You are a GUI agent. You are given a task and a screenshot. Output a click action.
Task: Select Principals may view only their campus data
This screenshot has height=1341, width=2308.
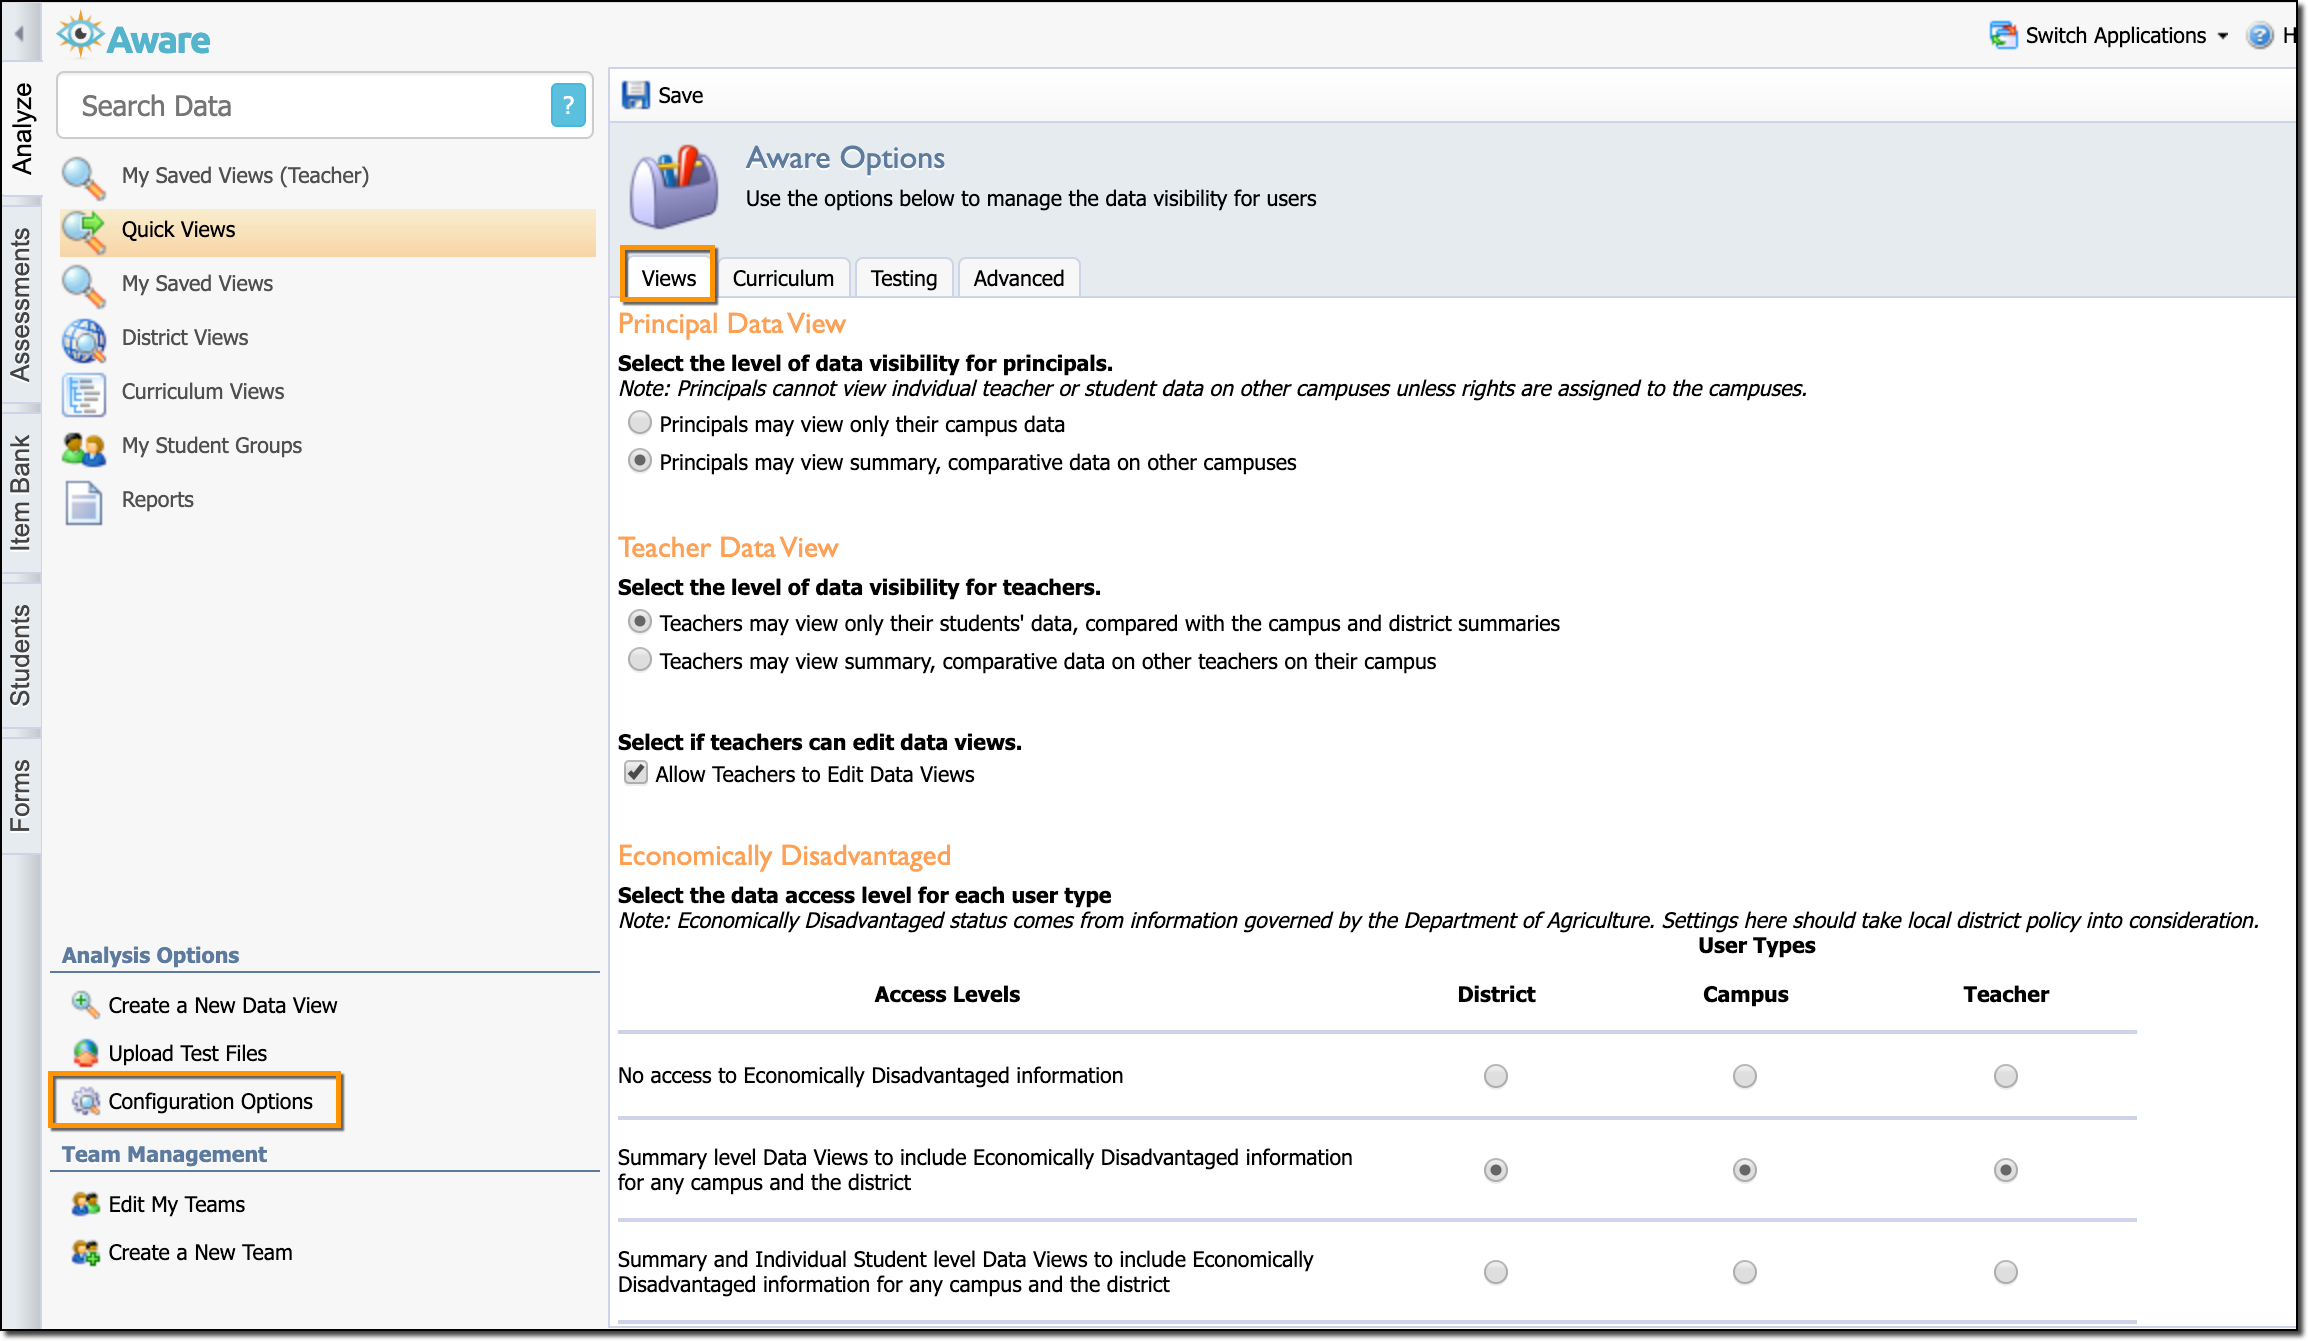(640, 423)
